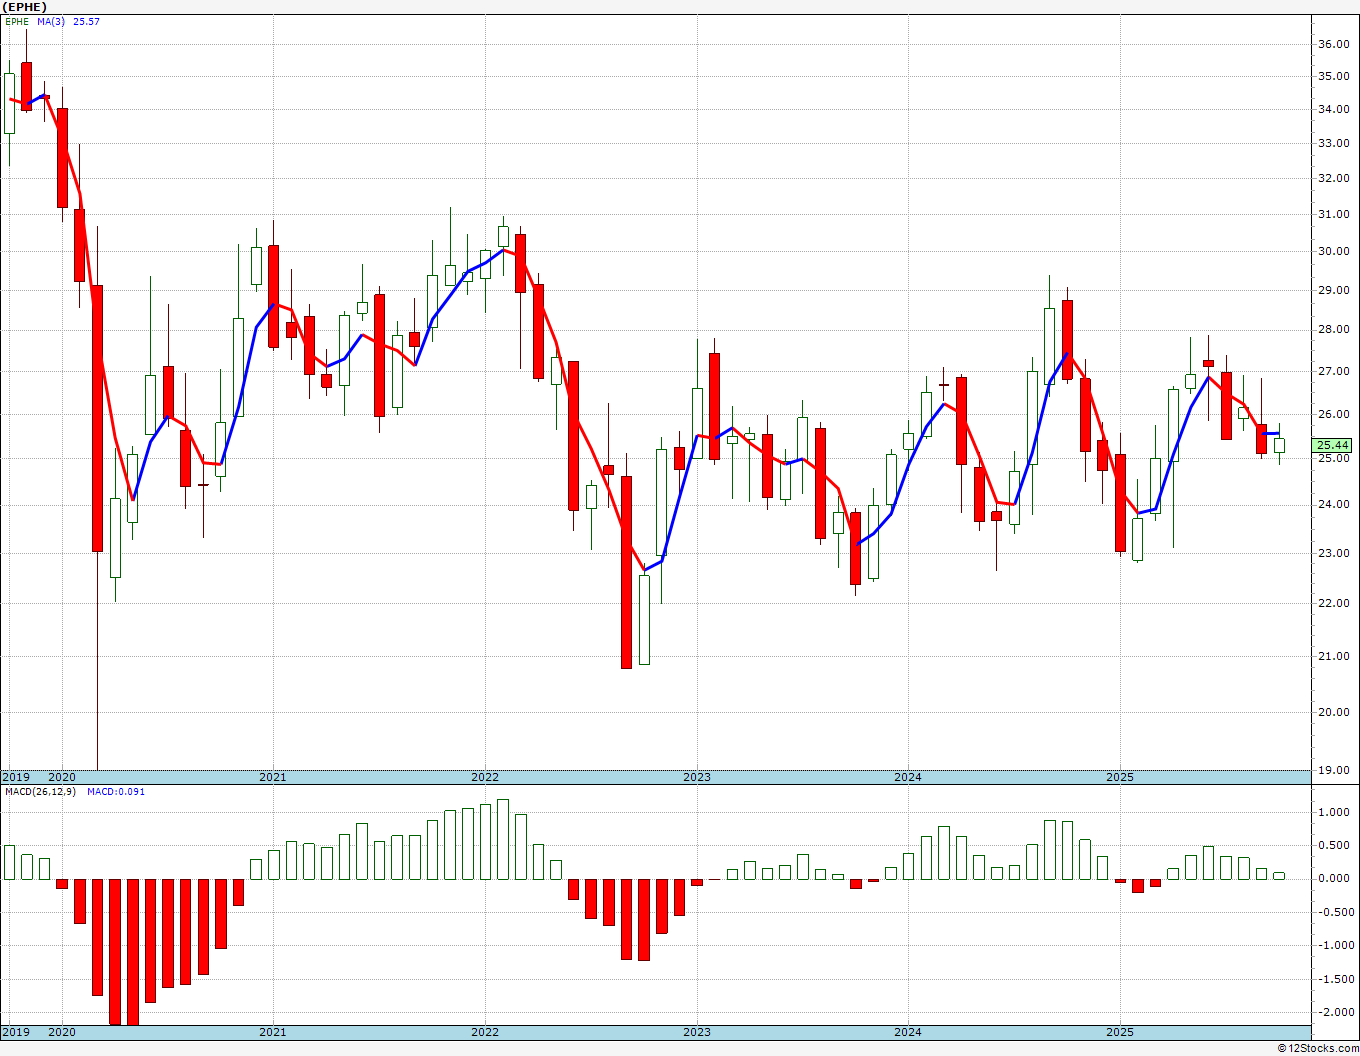The height and width of the screenshot is (1056, 1360).
Task: Click the 32.00 price axis label
Action: point(1333,178)
